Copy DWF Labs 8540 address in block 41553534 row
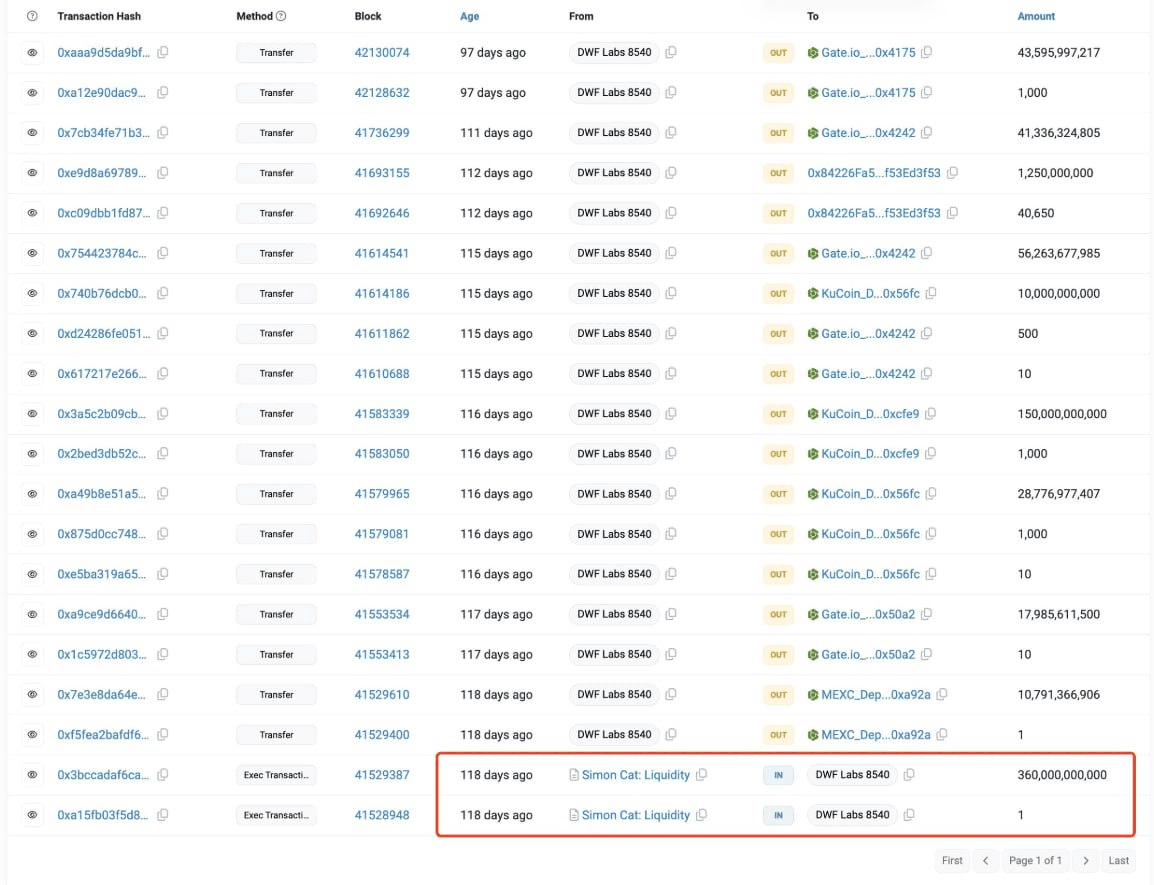Image resolution: width=1154 pixels, height=885 pixels. coord(670,614)
